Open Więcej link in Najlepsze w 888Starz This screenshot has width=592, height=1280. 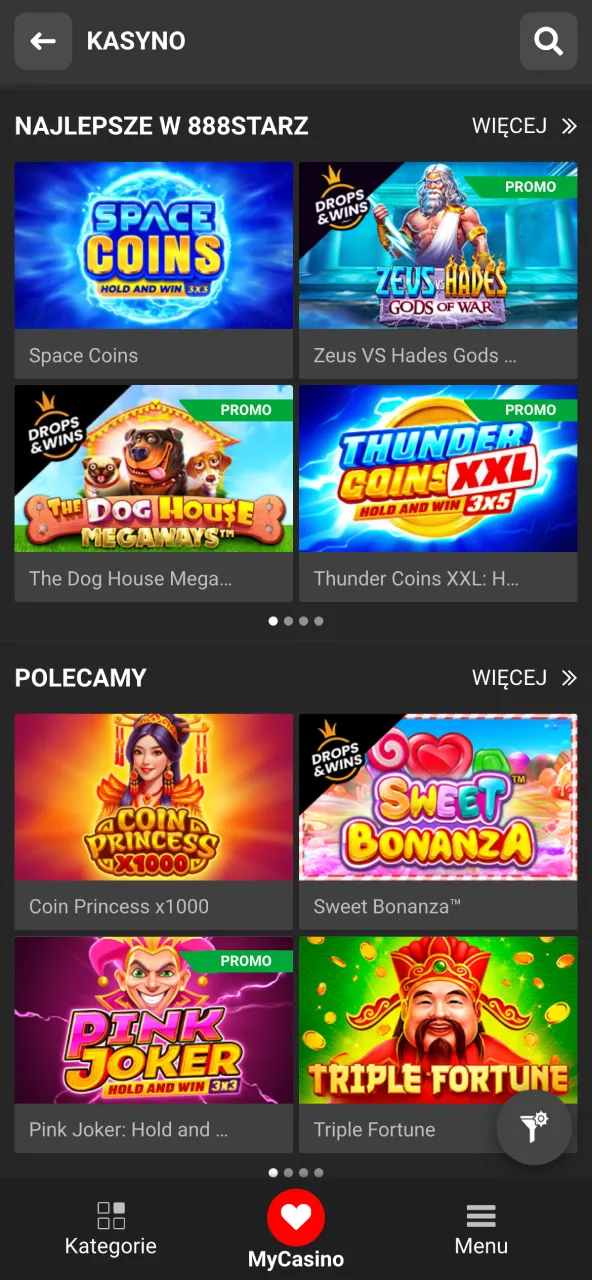click(x=509, y=126)
